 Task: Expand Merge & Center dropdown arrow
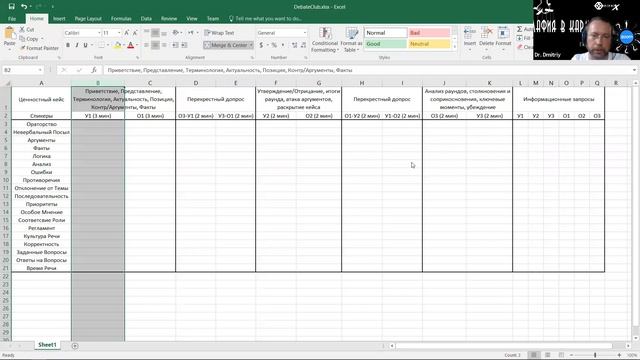coord(251,45)
